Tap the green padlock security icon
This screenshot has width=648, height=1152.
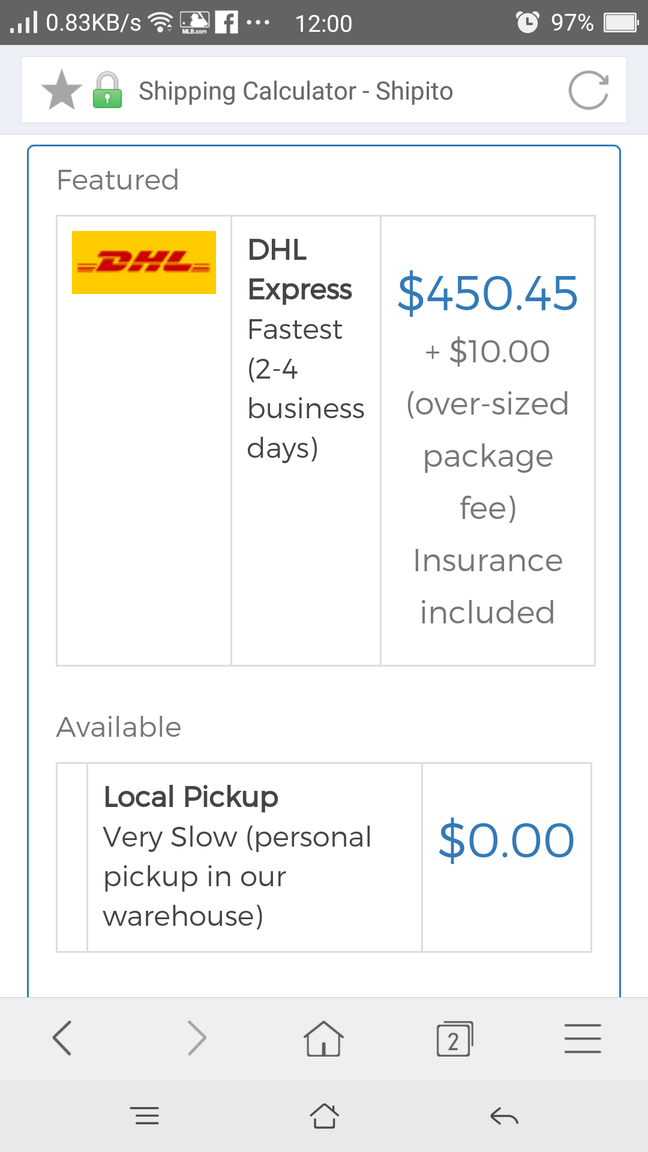[107, 90]
